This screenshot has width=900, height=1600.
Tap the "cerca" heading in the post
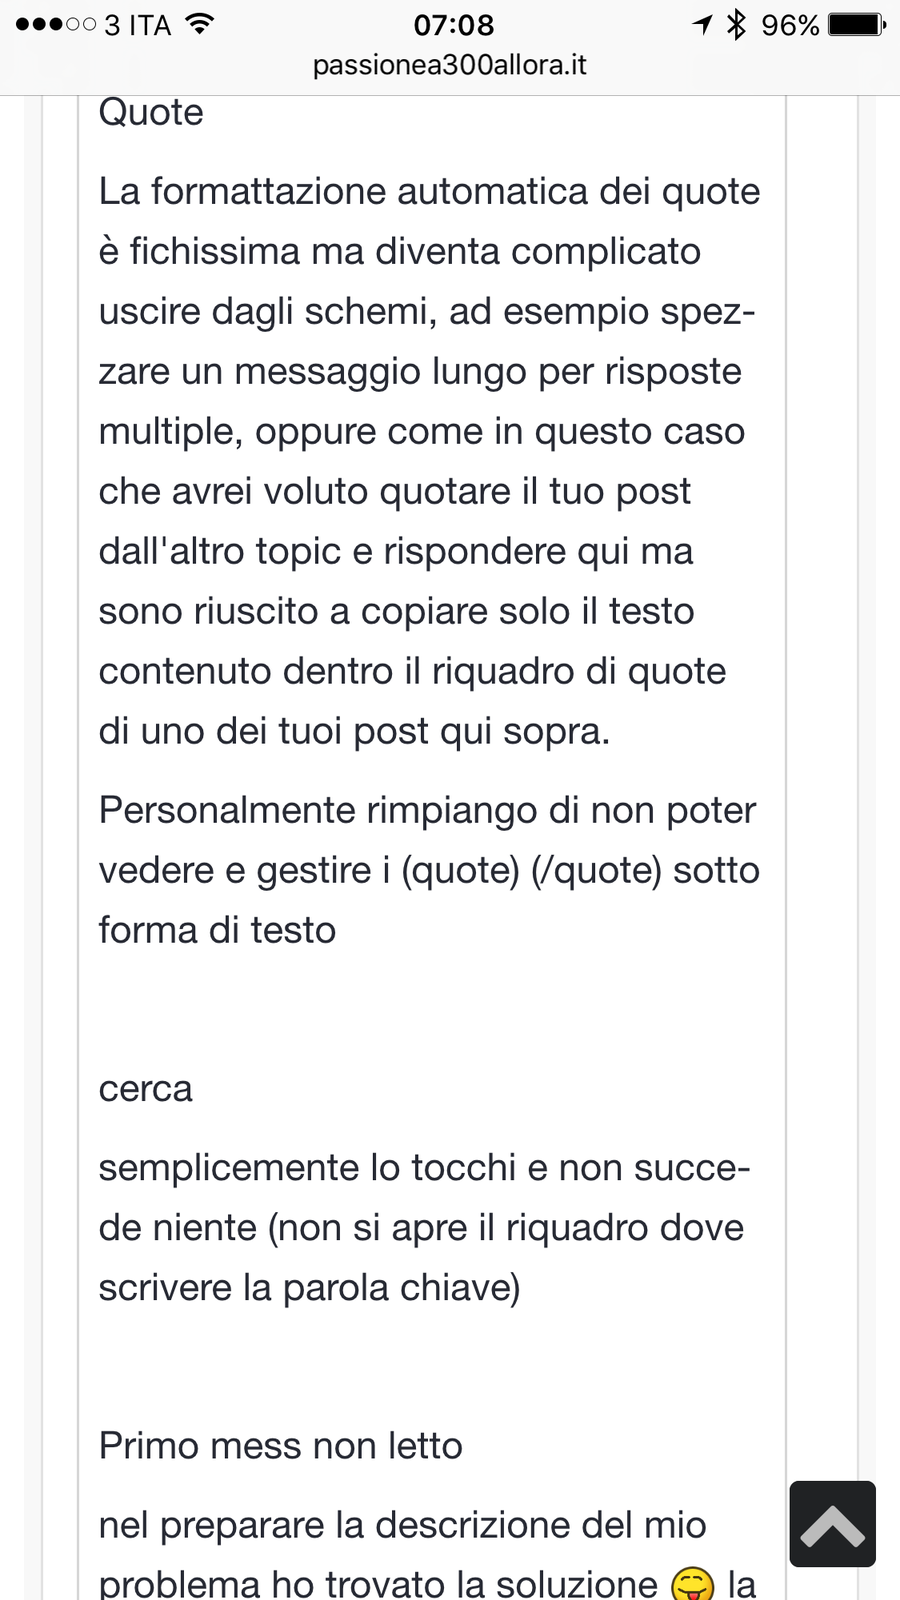(146, 1088)
